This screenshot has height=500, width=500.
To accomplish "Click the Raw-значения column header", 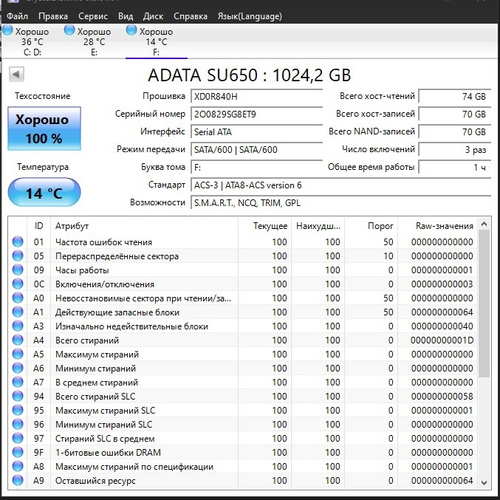I will coord(437,226).
